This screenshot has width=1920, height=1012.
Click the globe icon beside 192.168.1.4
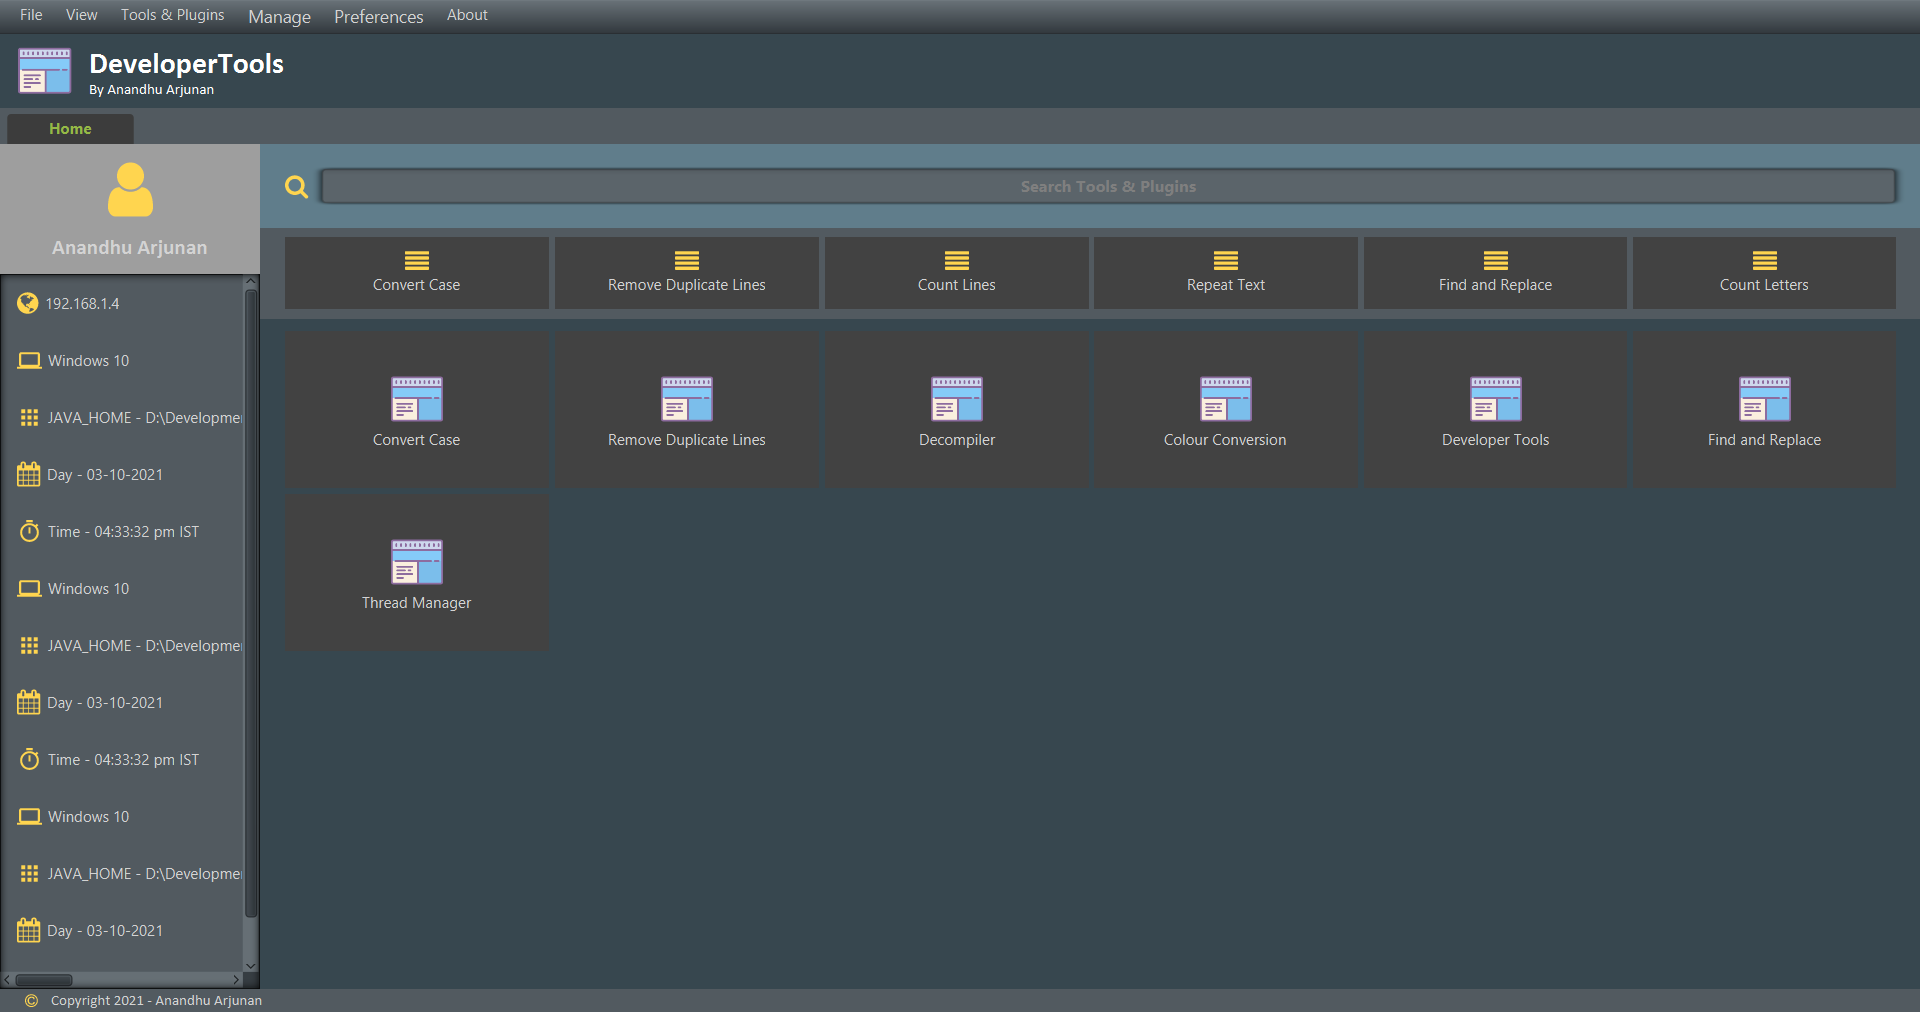point(28,303)
